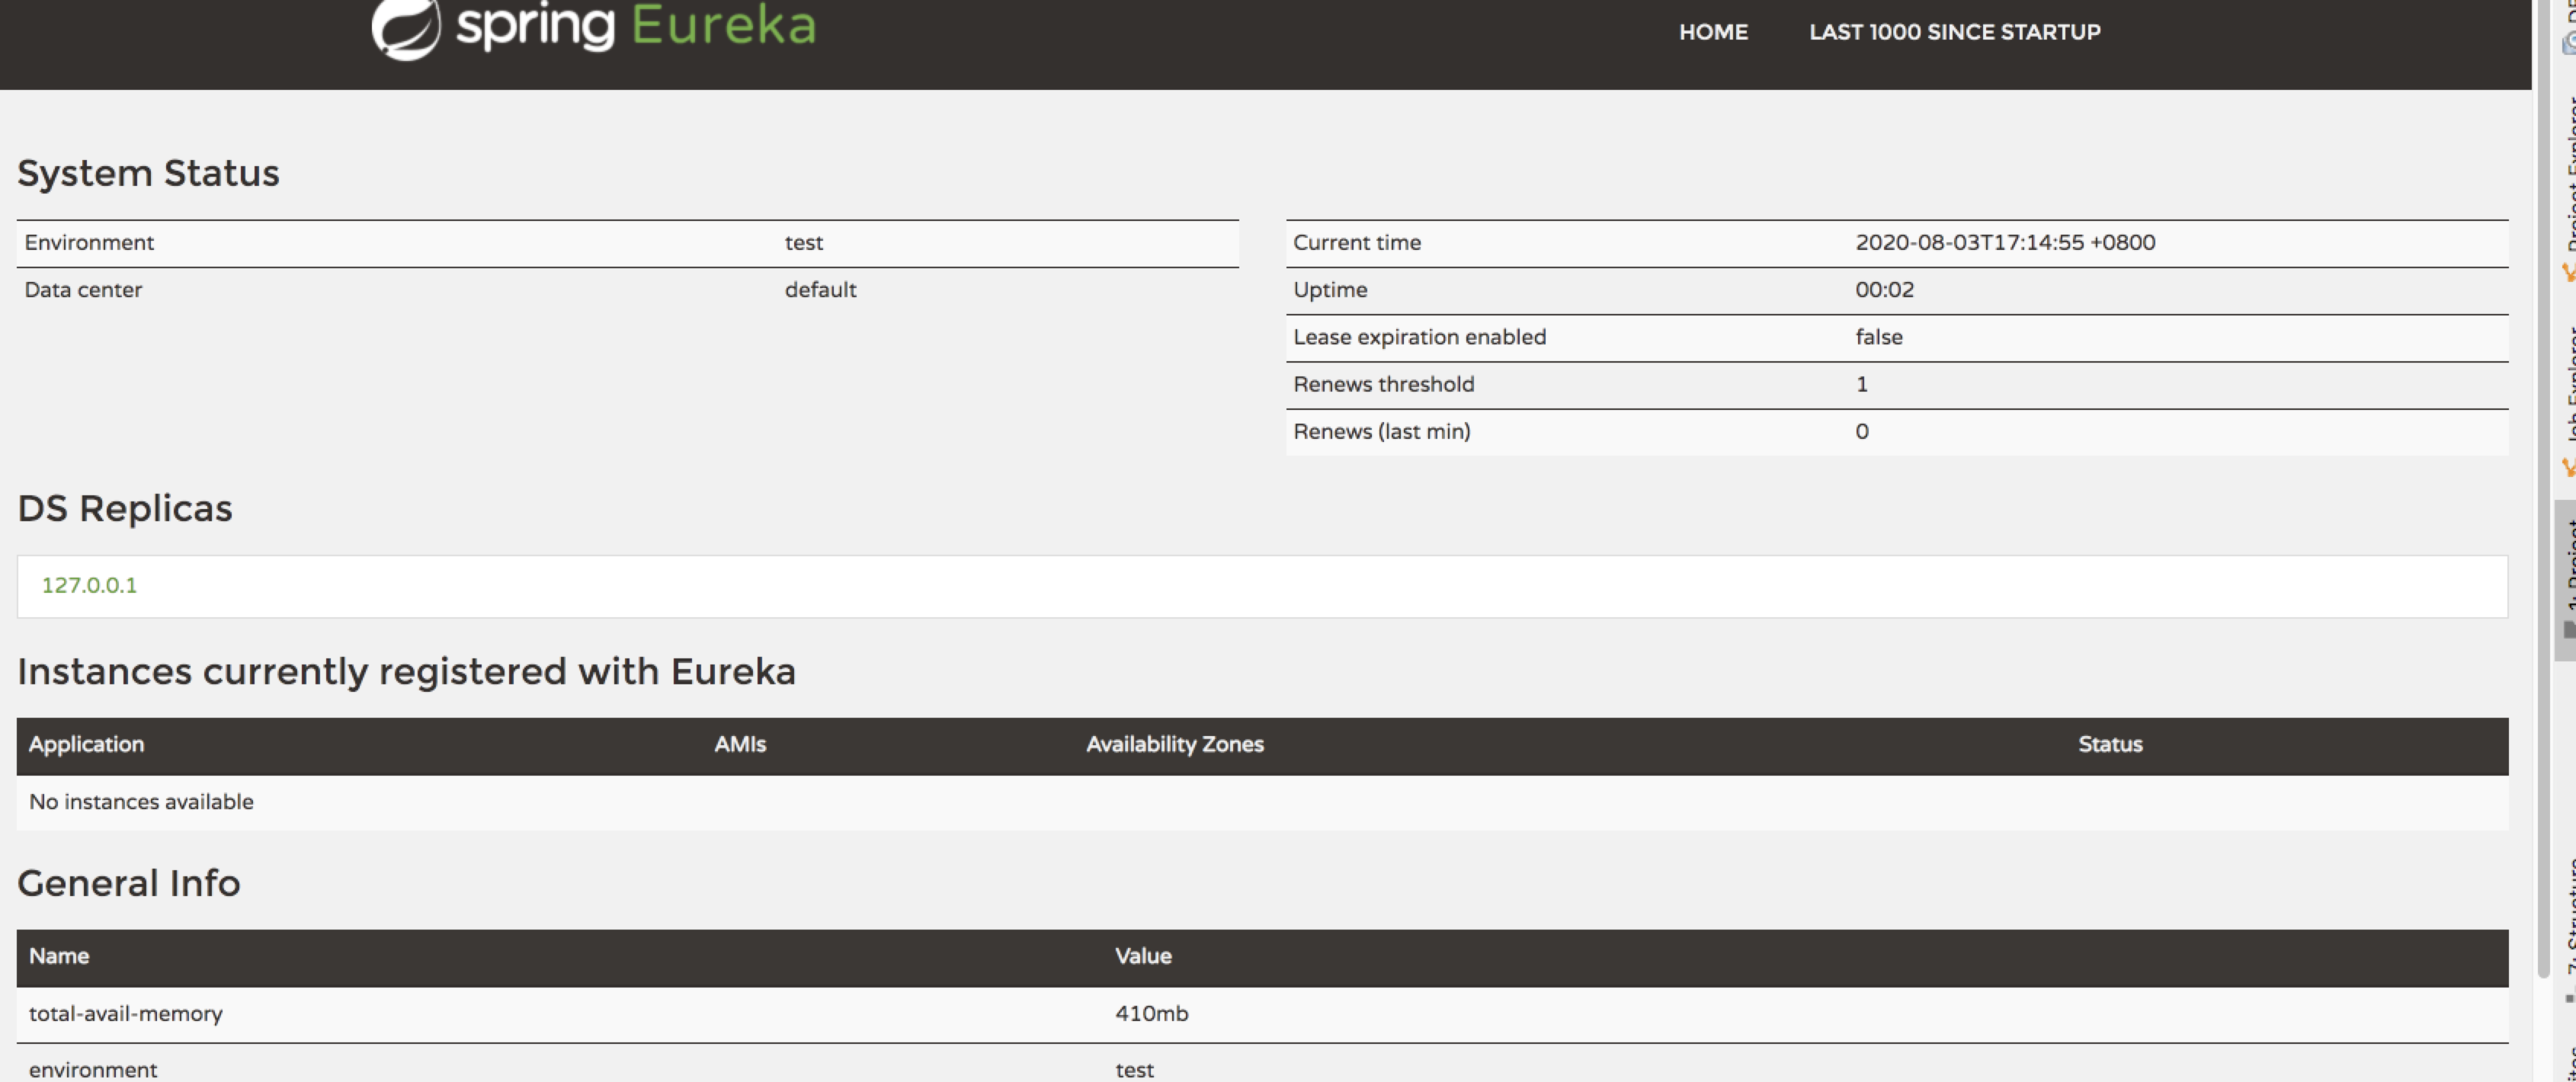The width and height of the screenshot is (2576, 1082).
Task: Click the Availability Zones column header
Action: click(x=1174, y=744)
